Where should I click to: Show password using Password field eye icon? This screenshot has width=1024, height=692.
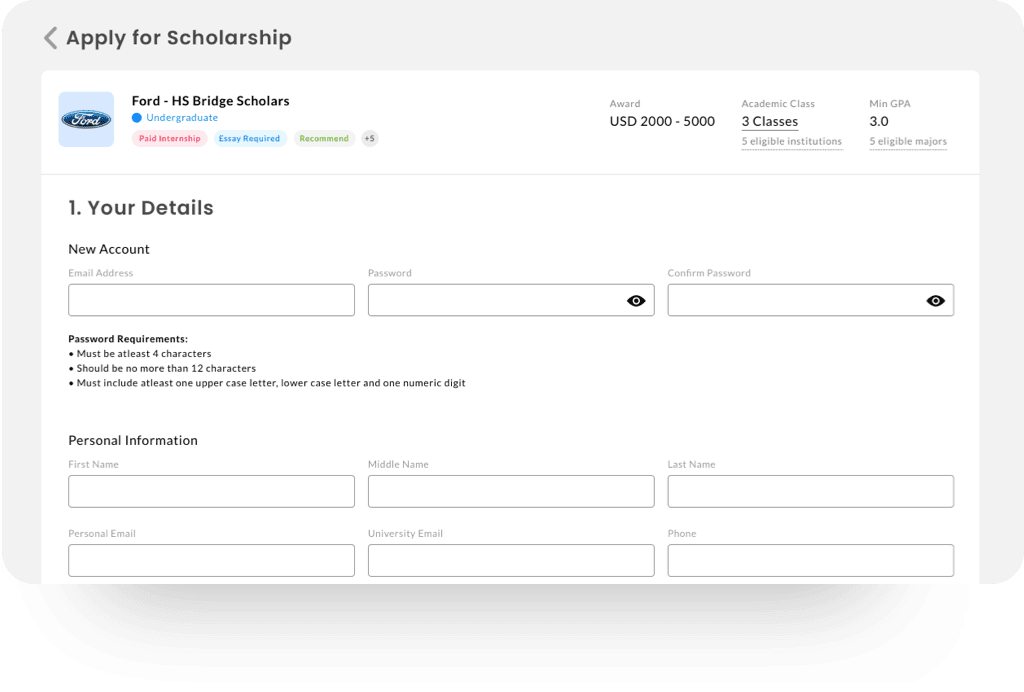tap(636, 300)
